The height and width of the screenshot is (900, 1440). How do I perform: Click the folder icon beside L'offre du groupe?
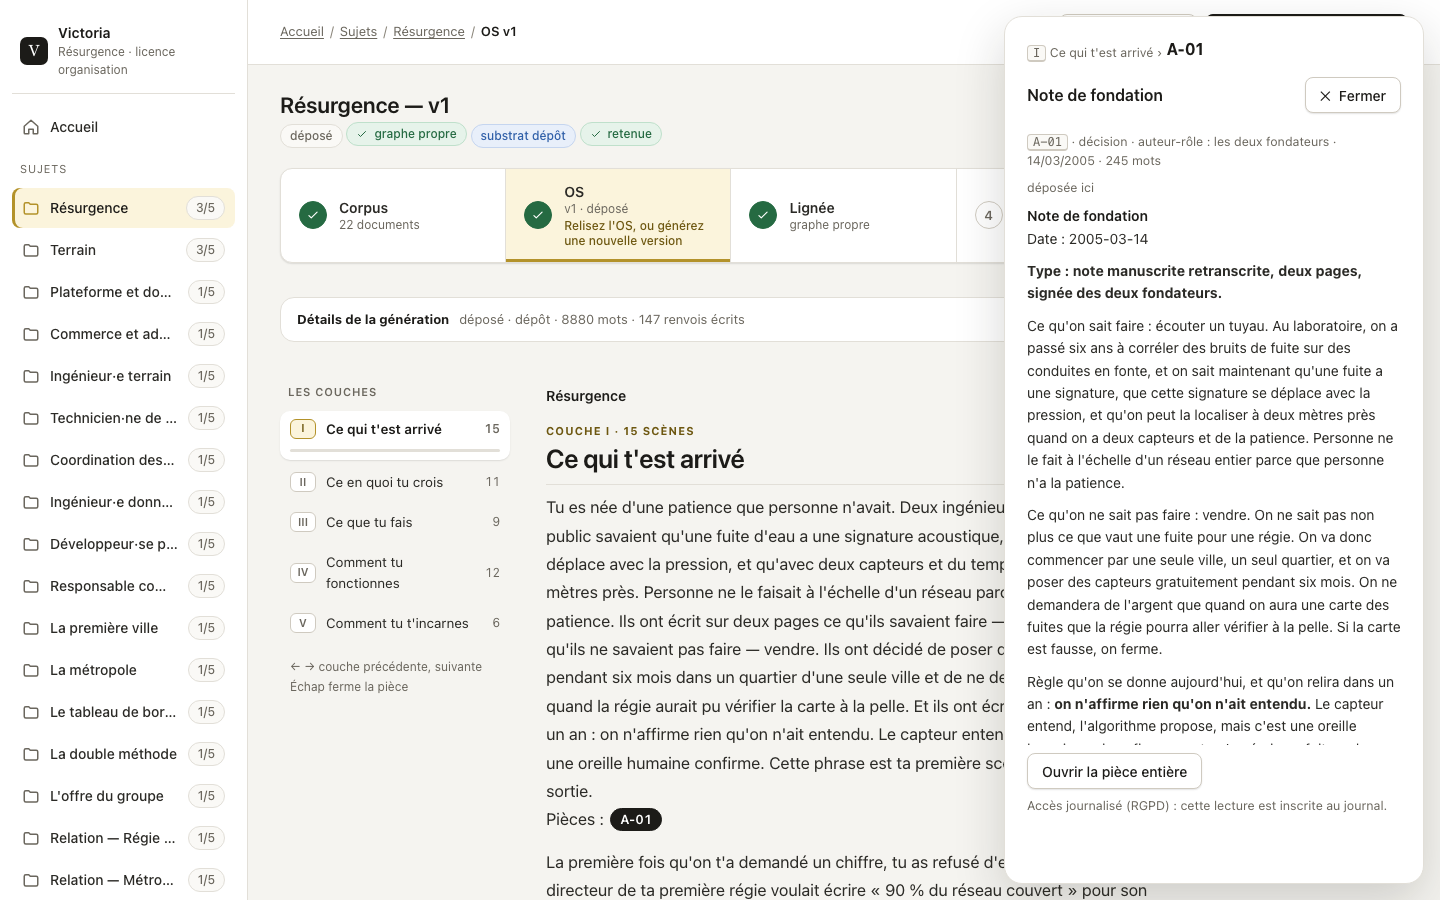click(x=31, y=796)
